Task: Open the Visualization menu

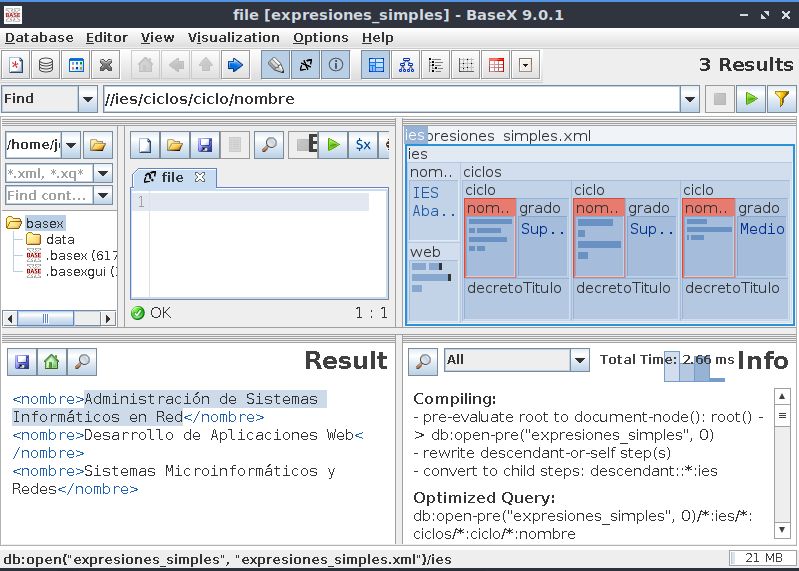Action: click(x=233, y=37)
